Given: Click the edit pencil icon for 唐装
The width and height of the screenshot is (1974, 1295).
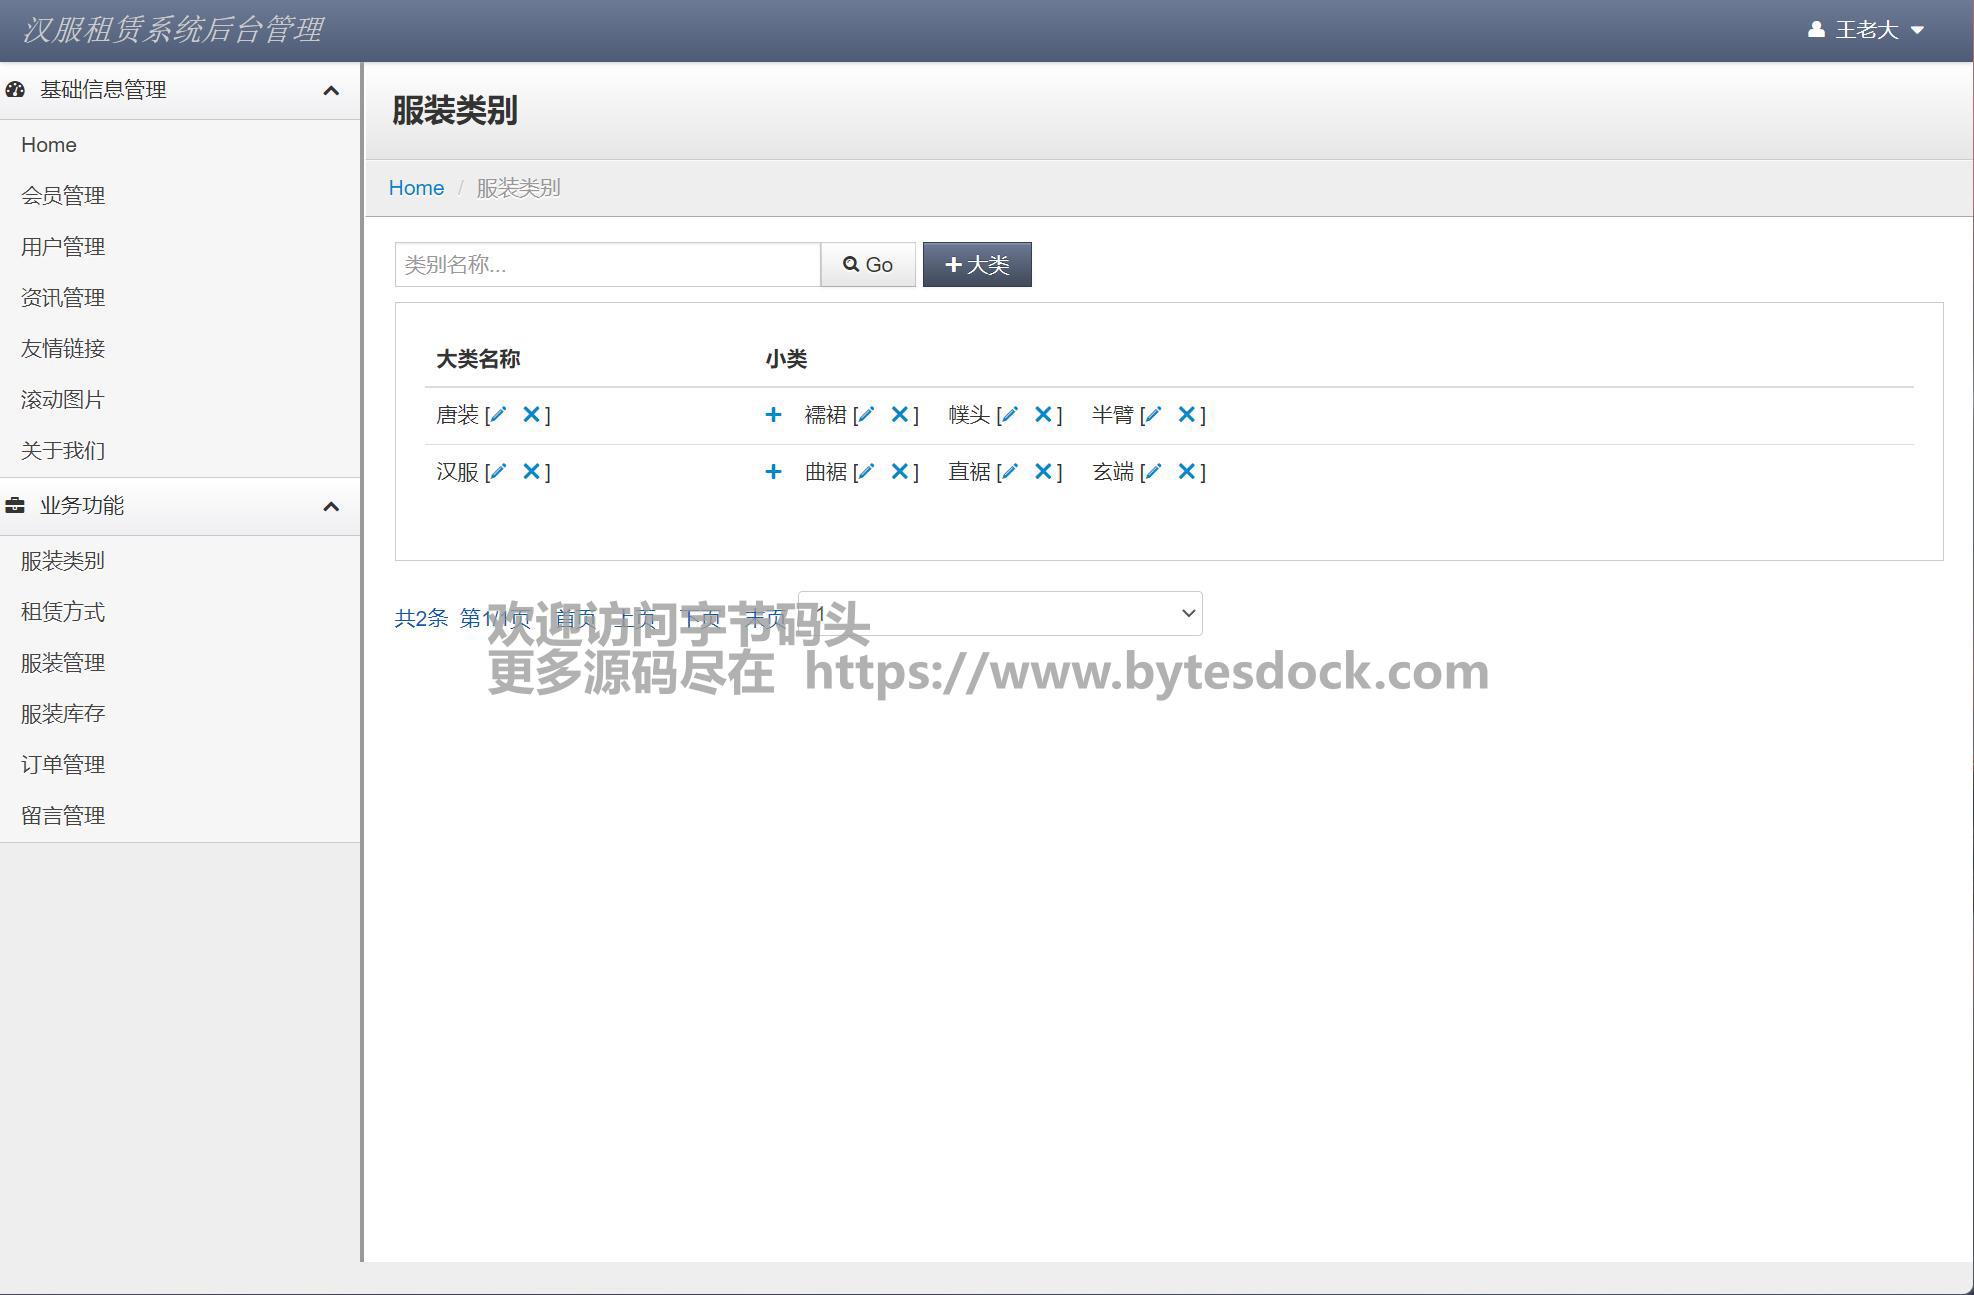Looking at the screenshot, I should pyautogui.click(x=498, y=415).
